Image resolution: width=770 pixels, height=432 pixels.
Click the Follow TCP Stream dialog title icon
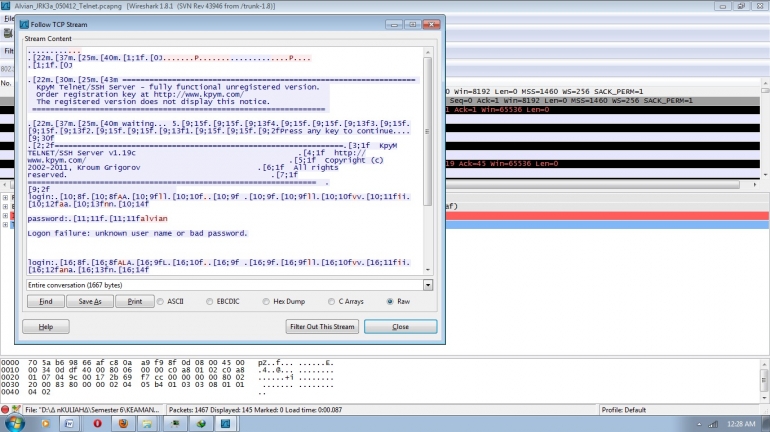coord(24,24)
